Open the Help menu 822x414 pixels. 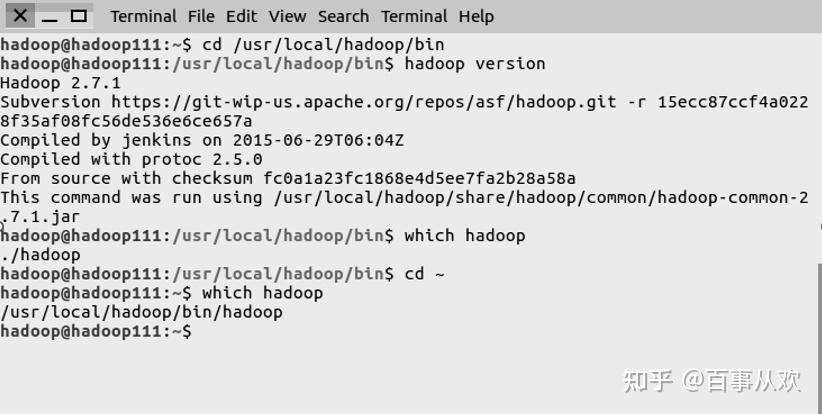(x=476, y=16)
